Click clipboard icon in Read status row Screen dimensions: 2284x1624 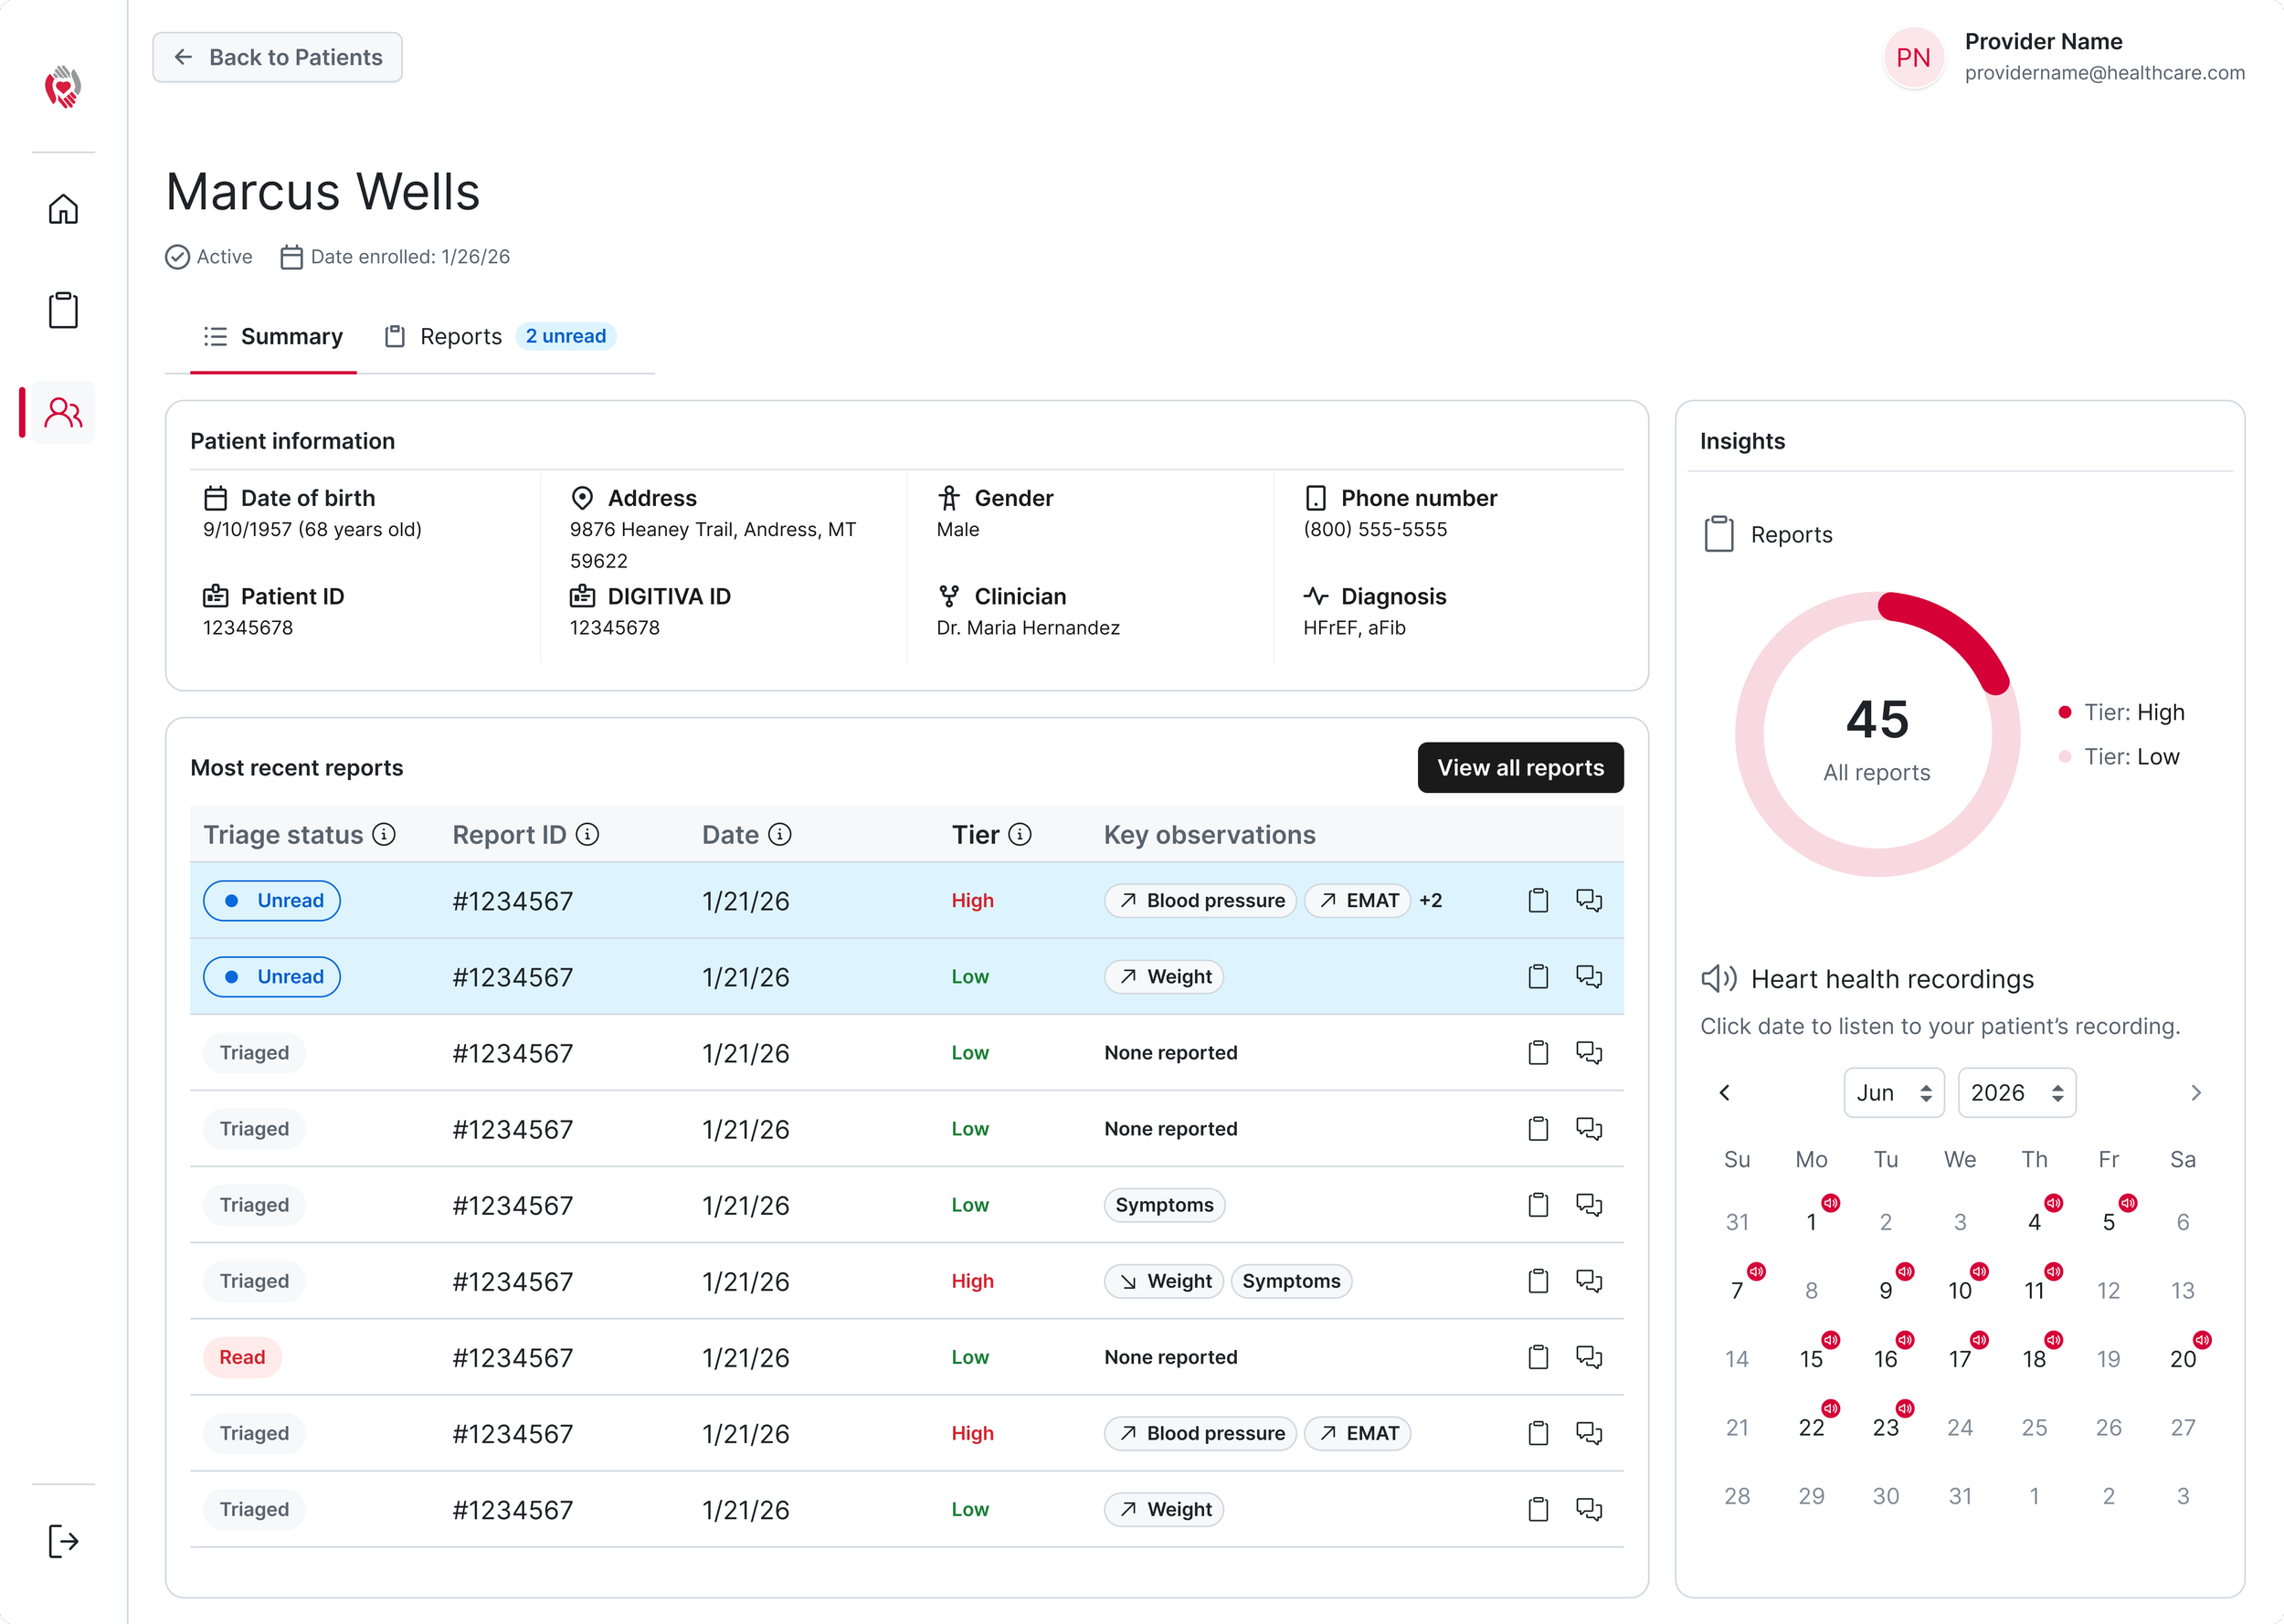click(x=1538, y=1357)
